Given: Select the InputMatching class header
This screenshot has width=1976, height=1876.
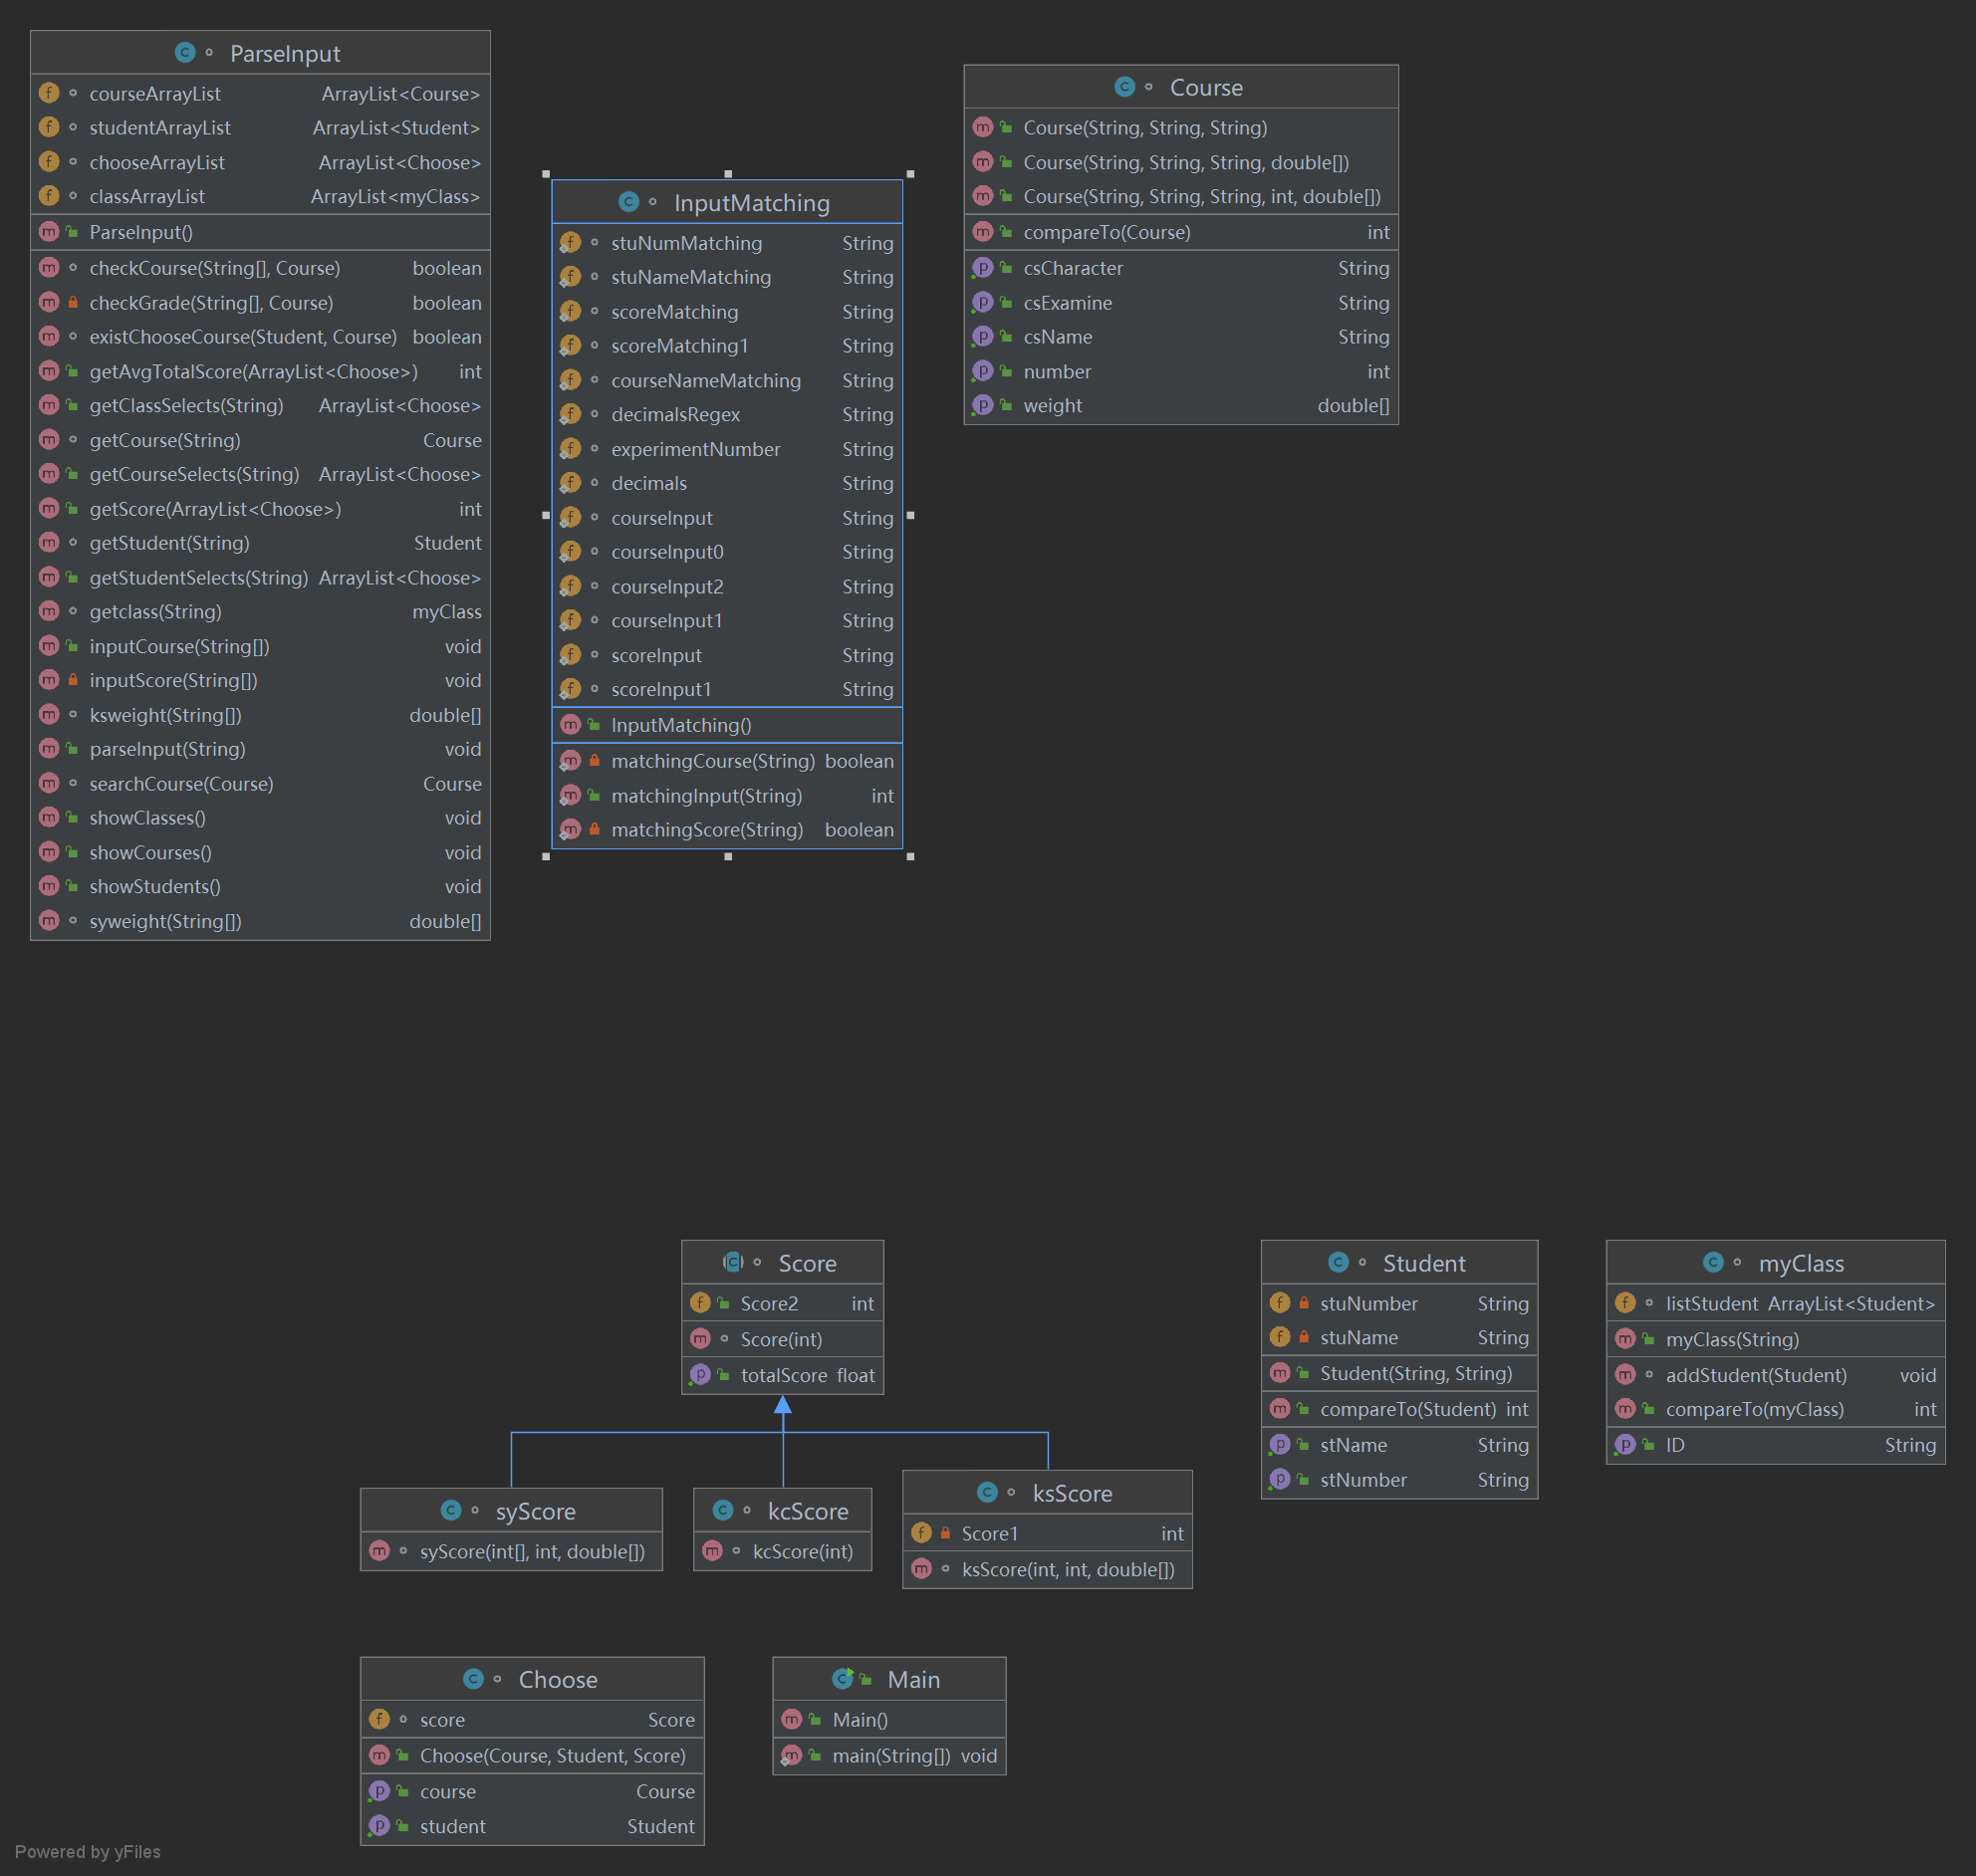Looking at the screenshot, I should (751, 203).
